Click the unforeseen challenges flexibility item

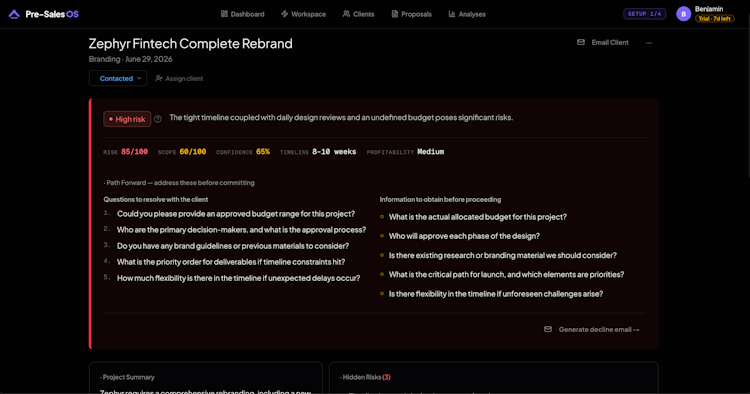496,294
